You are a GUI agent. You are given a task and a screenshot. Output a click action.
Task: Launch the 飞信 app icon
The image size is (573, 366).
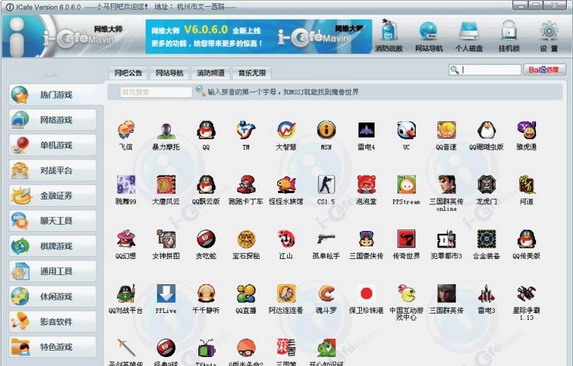tap(126, 130)
